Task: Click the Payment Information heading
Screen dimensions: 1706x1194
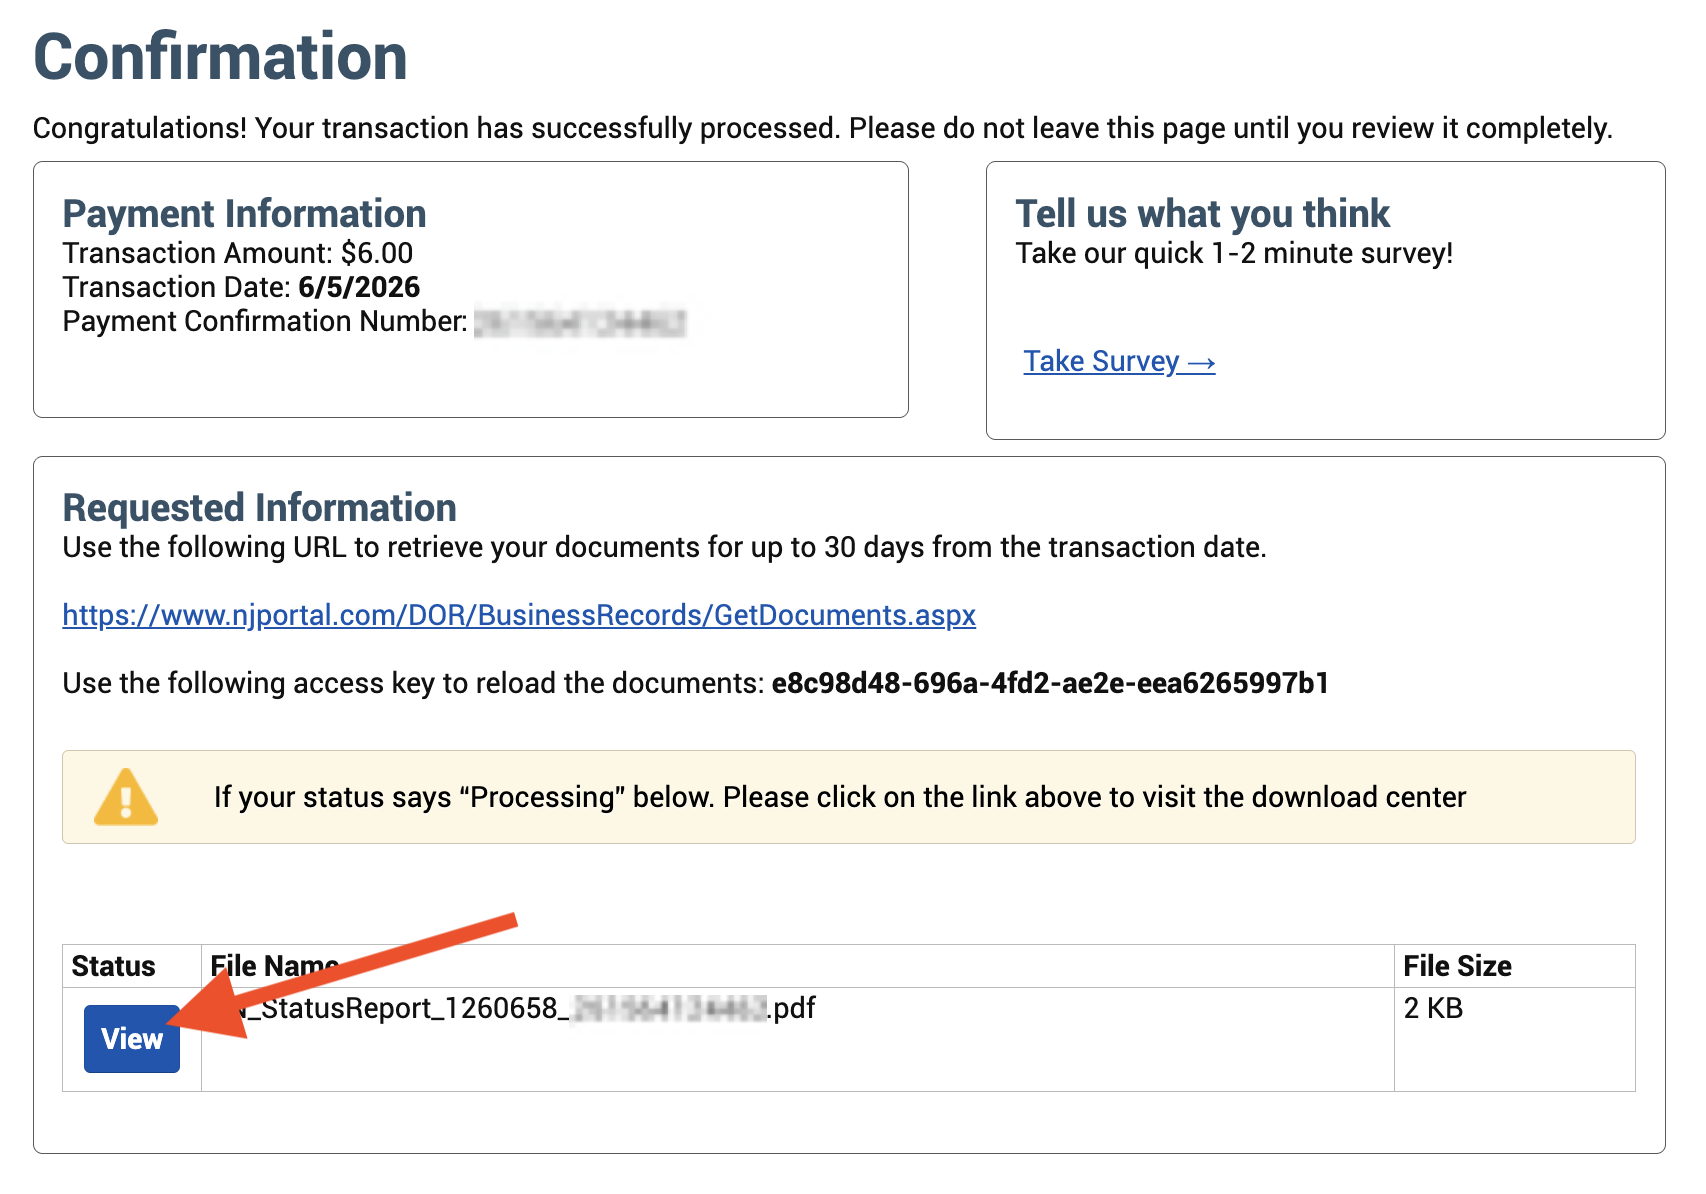Action: (x=244, y=214)
